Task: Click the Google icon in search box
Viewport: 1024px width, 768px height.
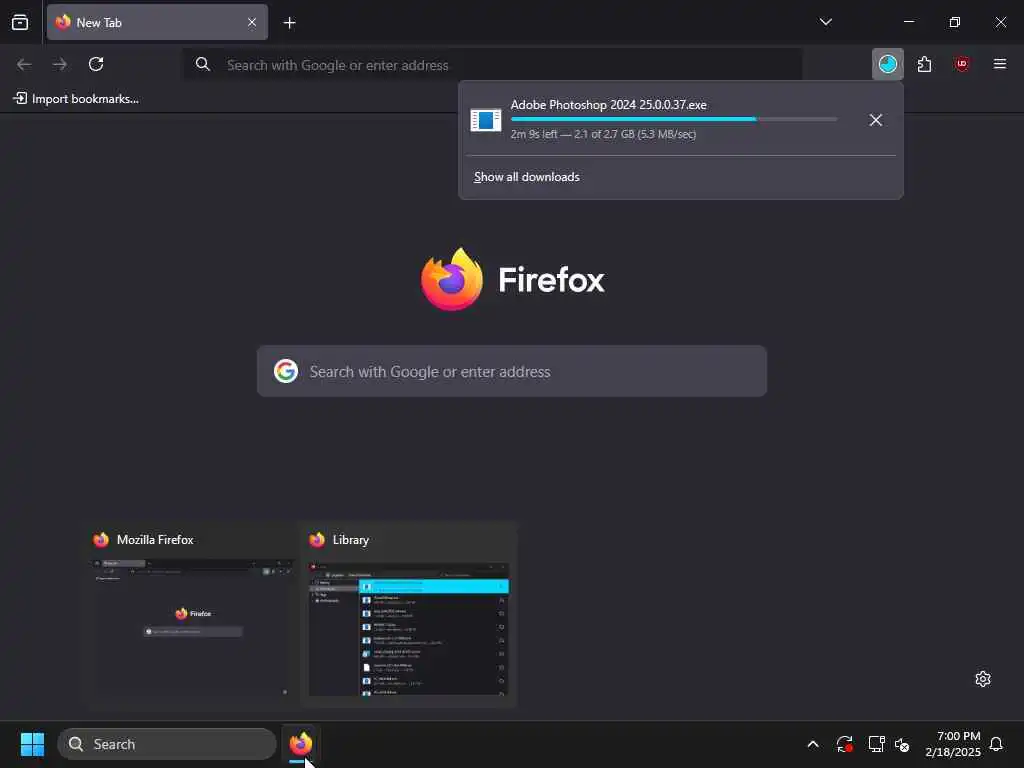Action: click(x=286, y=371)
